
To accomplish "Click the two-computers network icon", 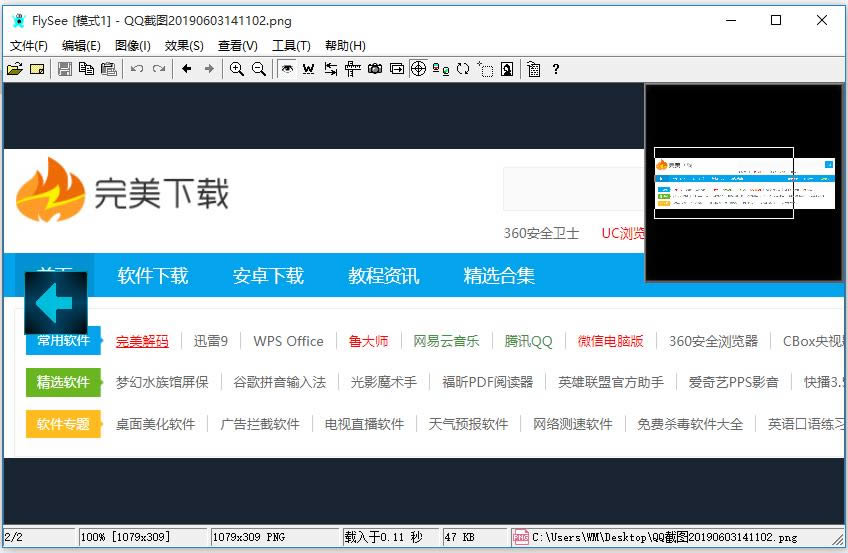I will click(441, 69).
